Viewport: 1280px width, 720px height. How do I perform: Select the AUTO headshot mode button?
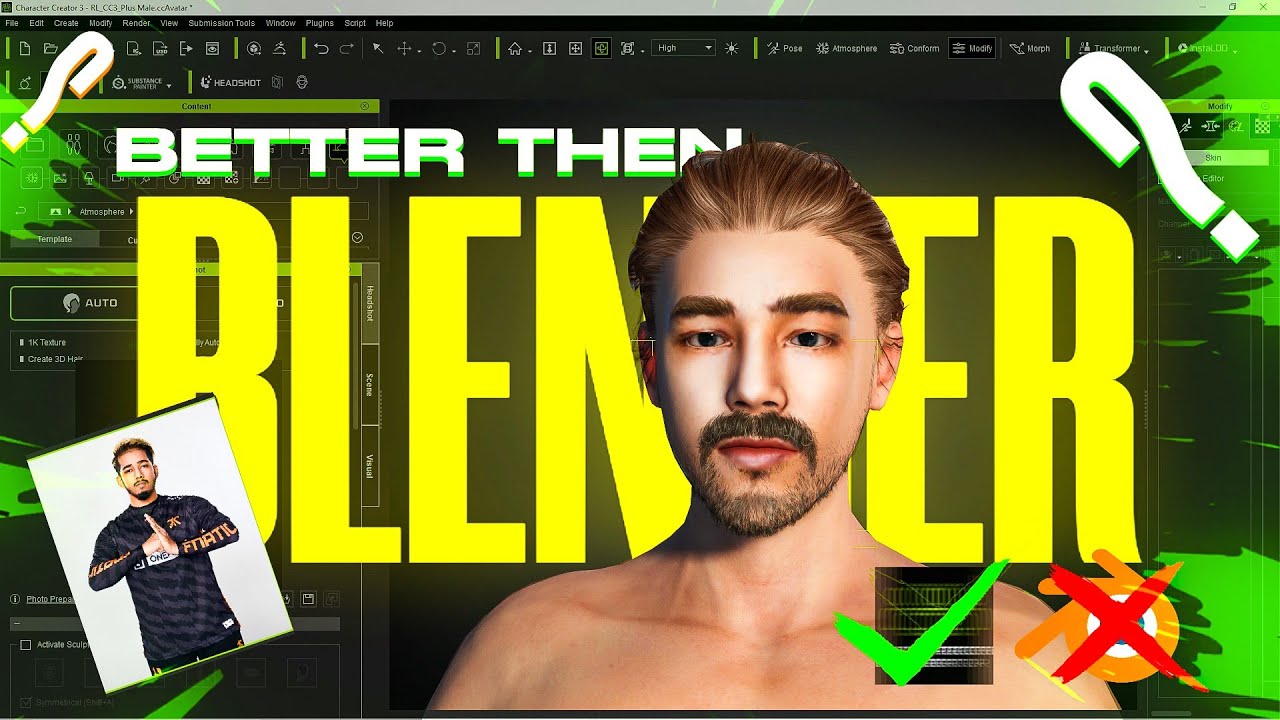74,303
